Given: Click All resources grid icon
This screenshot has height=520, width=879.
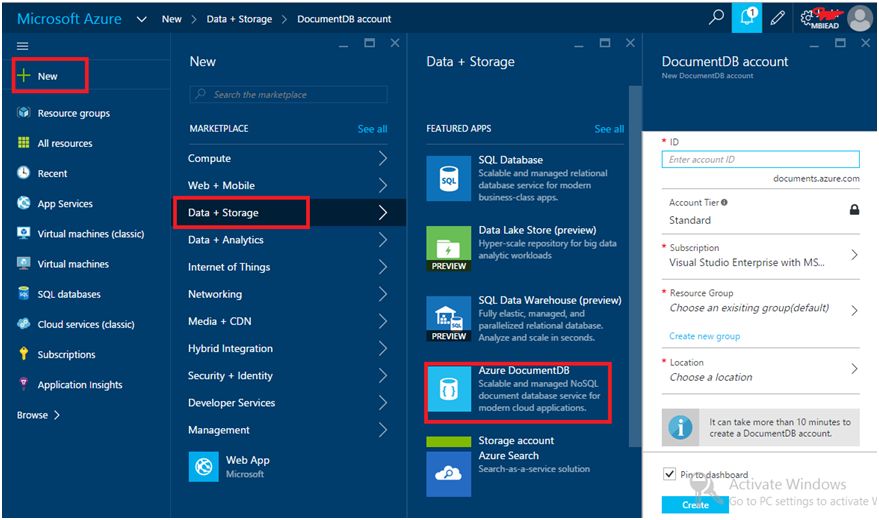Looking at the screenshot, I should click(24, 142).
